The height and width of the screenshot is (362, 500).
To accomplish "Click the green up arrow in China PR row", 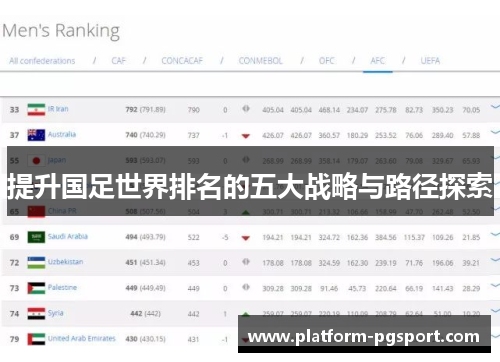I will 246,212.
